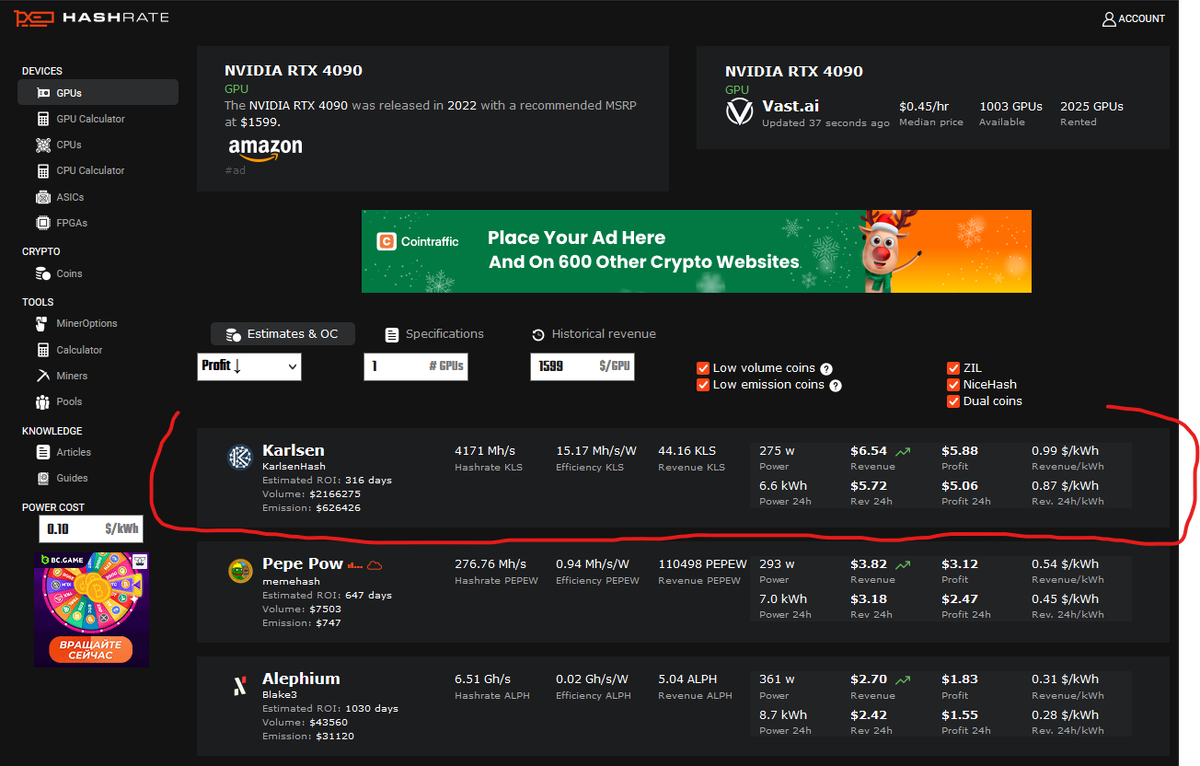1200x766 pixels.
Task: Open the Historical revenue tab
Action: coord(594,334)
